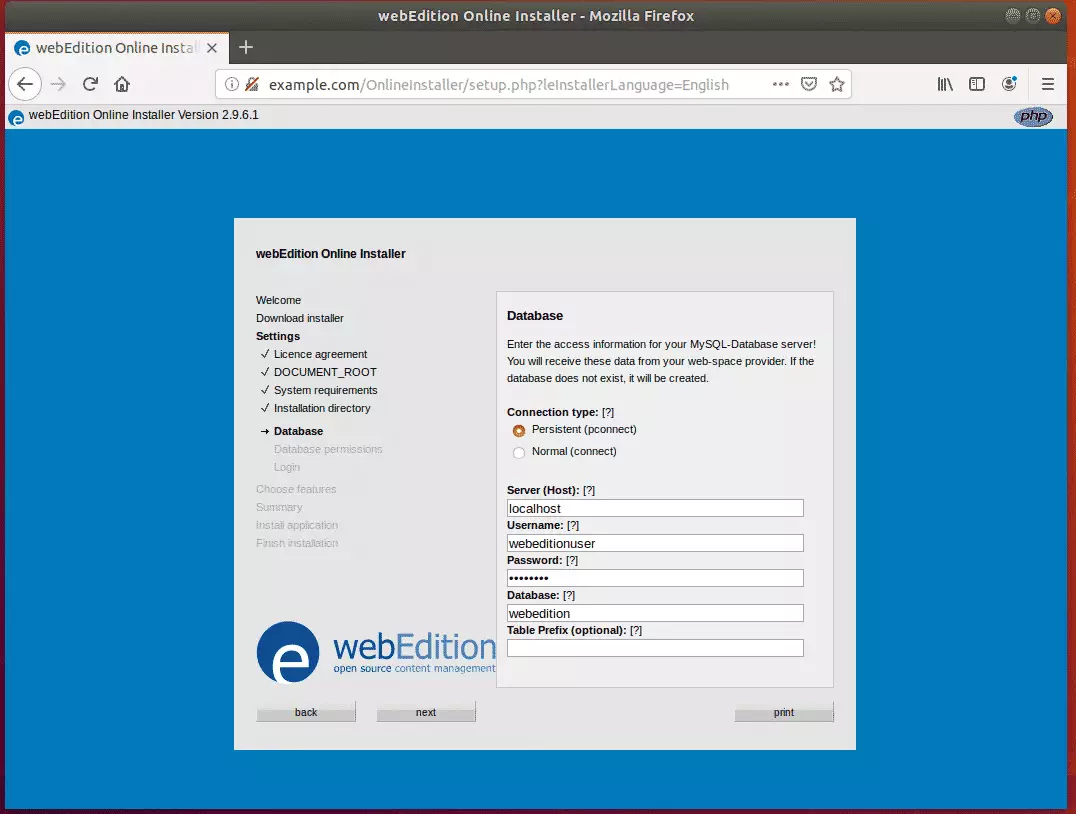Open Table Prefix [?] help

point(636,630)
